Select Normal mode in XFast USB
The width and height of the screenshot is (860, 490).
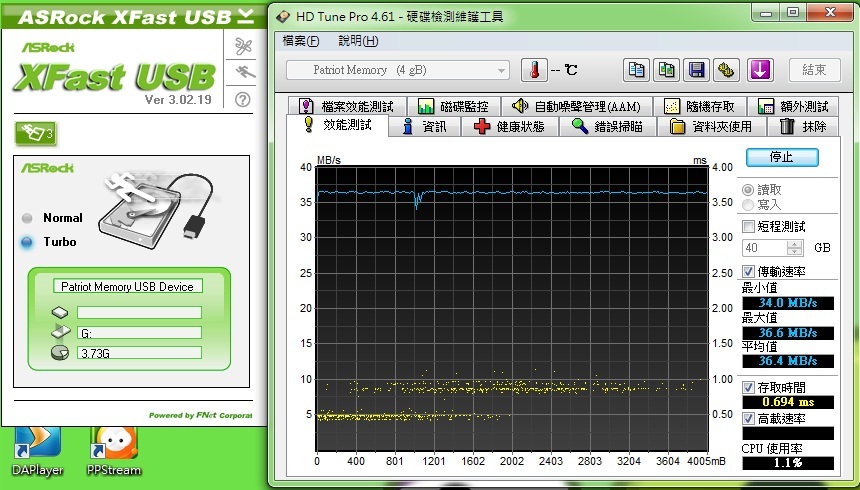tap(27, 218)
